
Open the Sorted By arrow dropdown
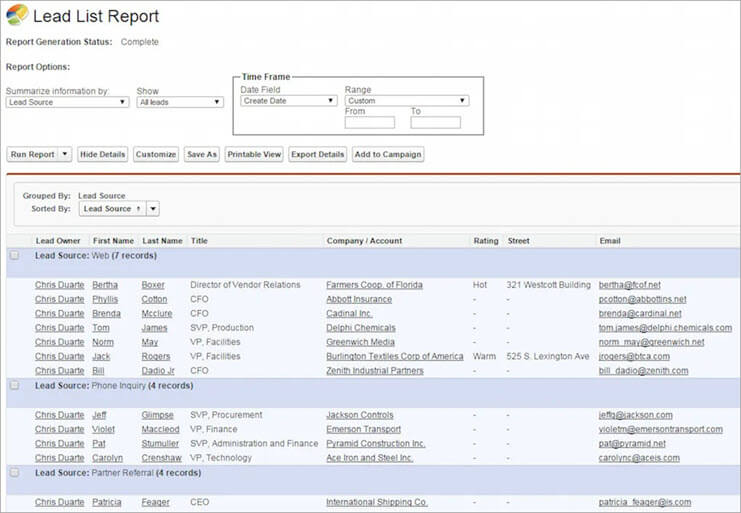click(153, 208)
